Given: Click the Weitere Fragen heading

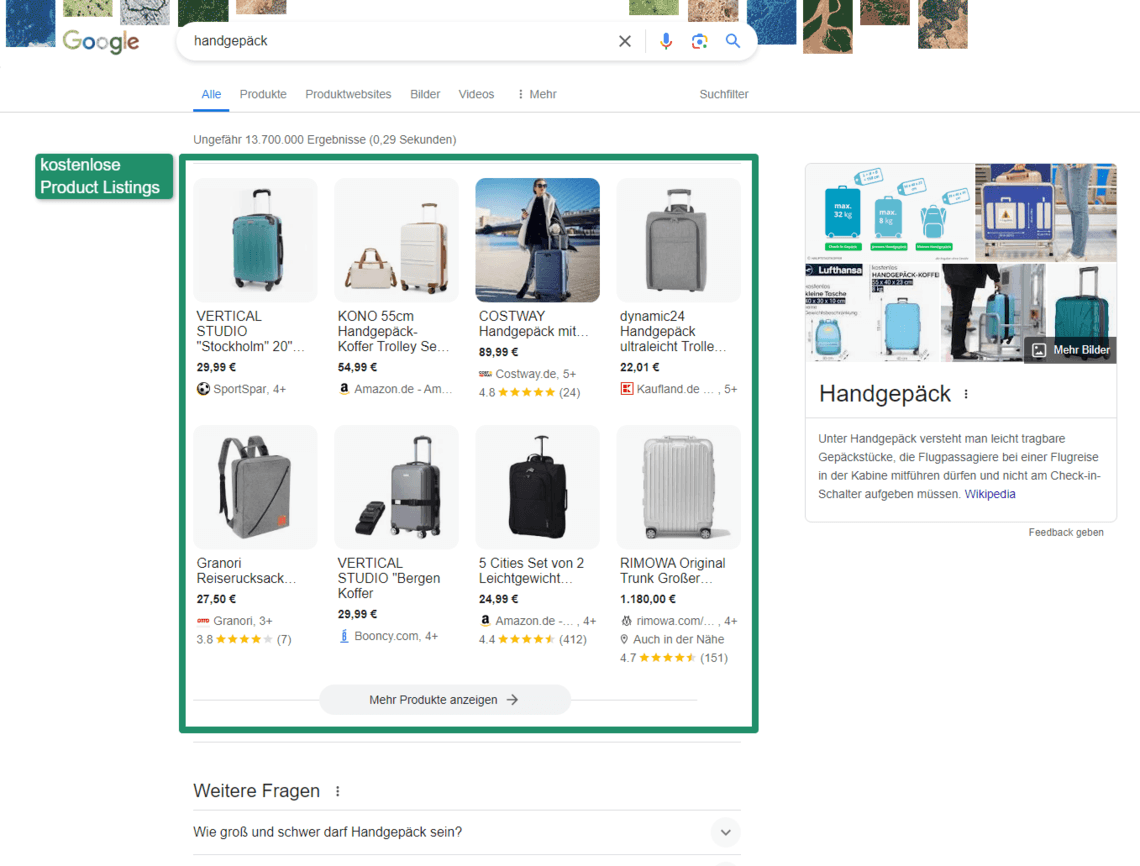Looking at the screenshot, I should tap(257, 791).
